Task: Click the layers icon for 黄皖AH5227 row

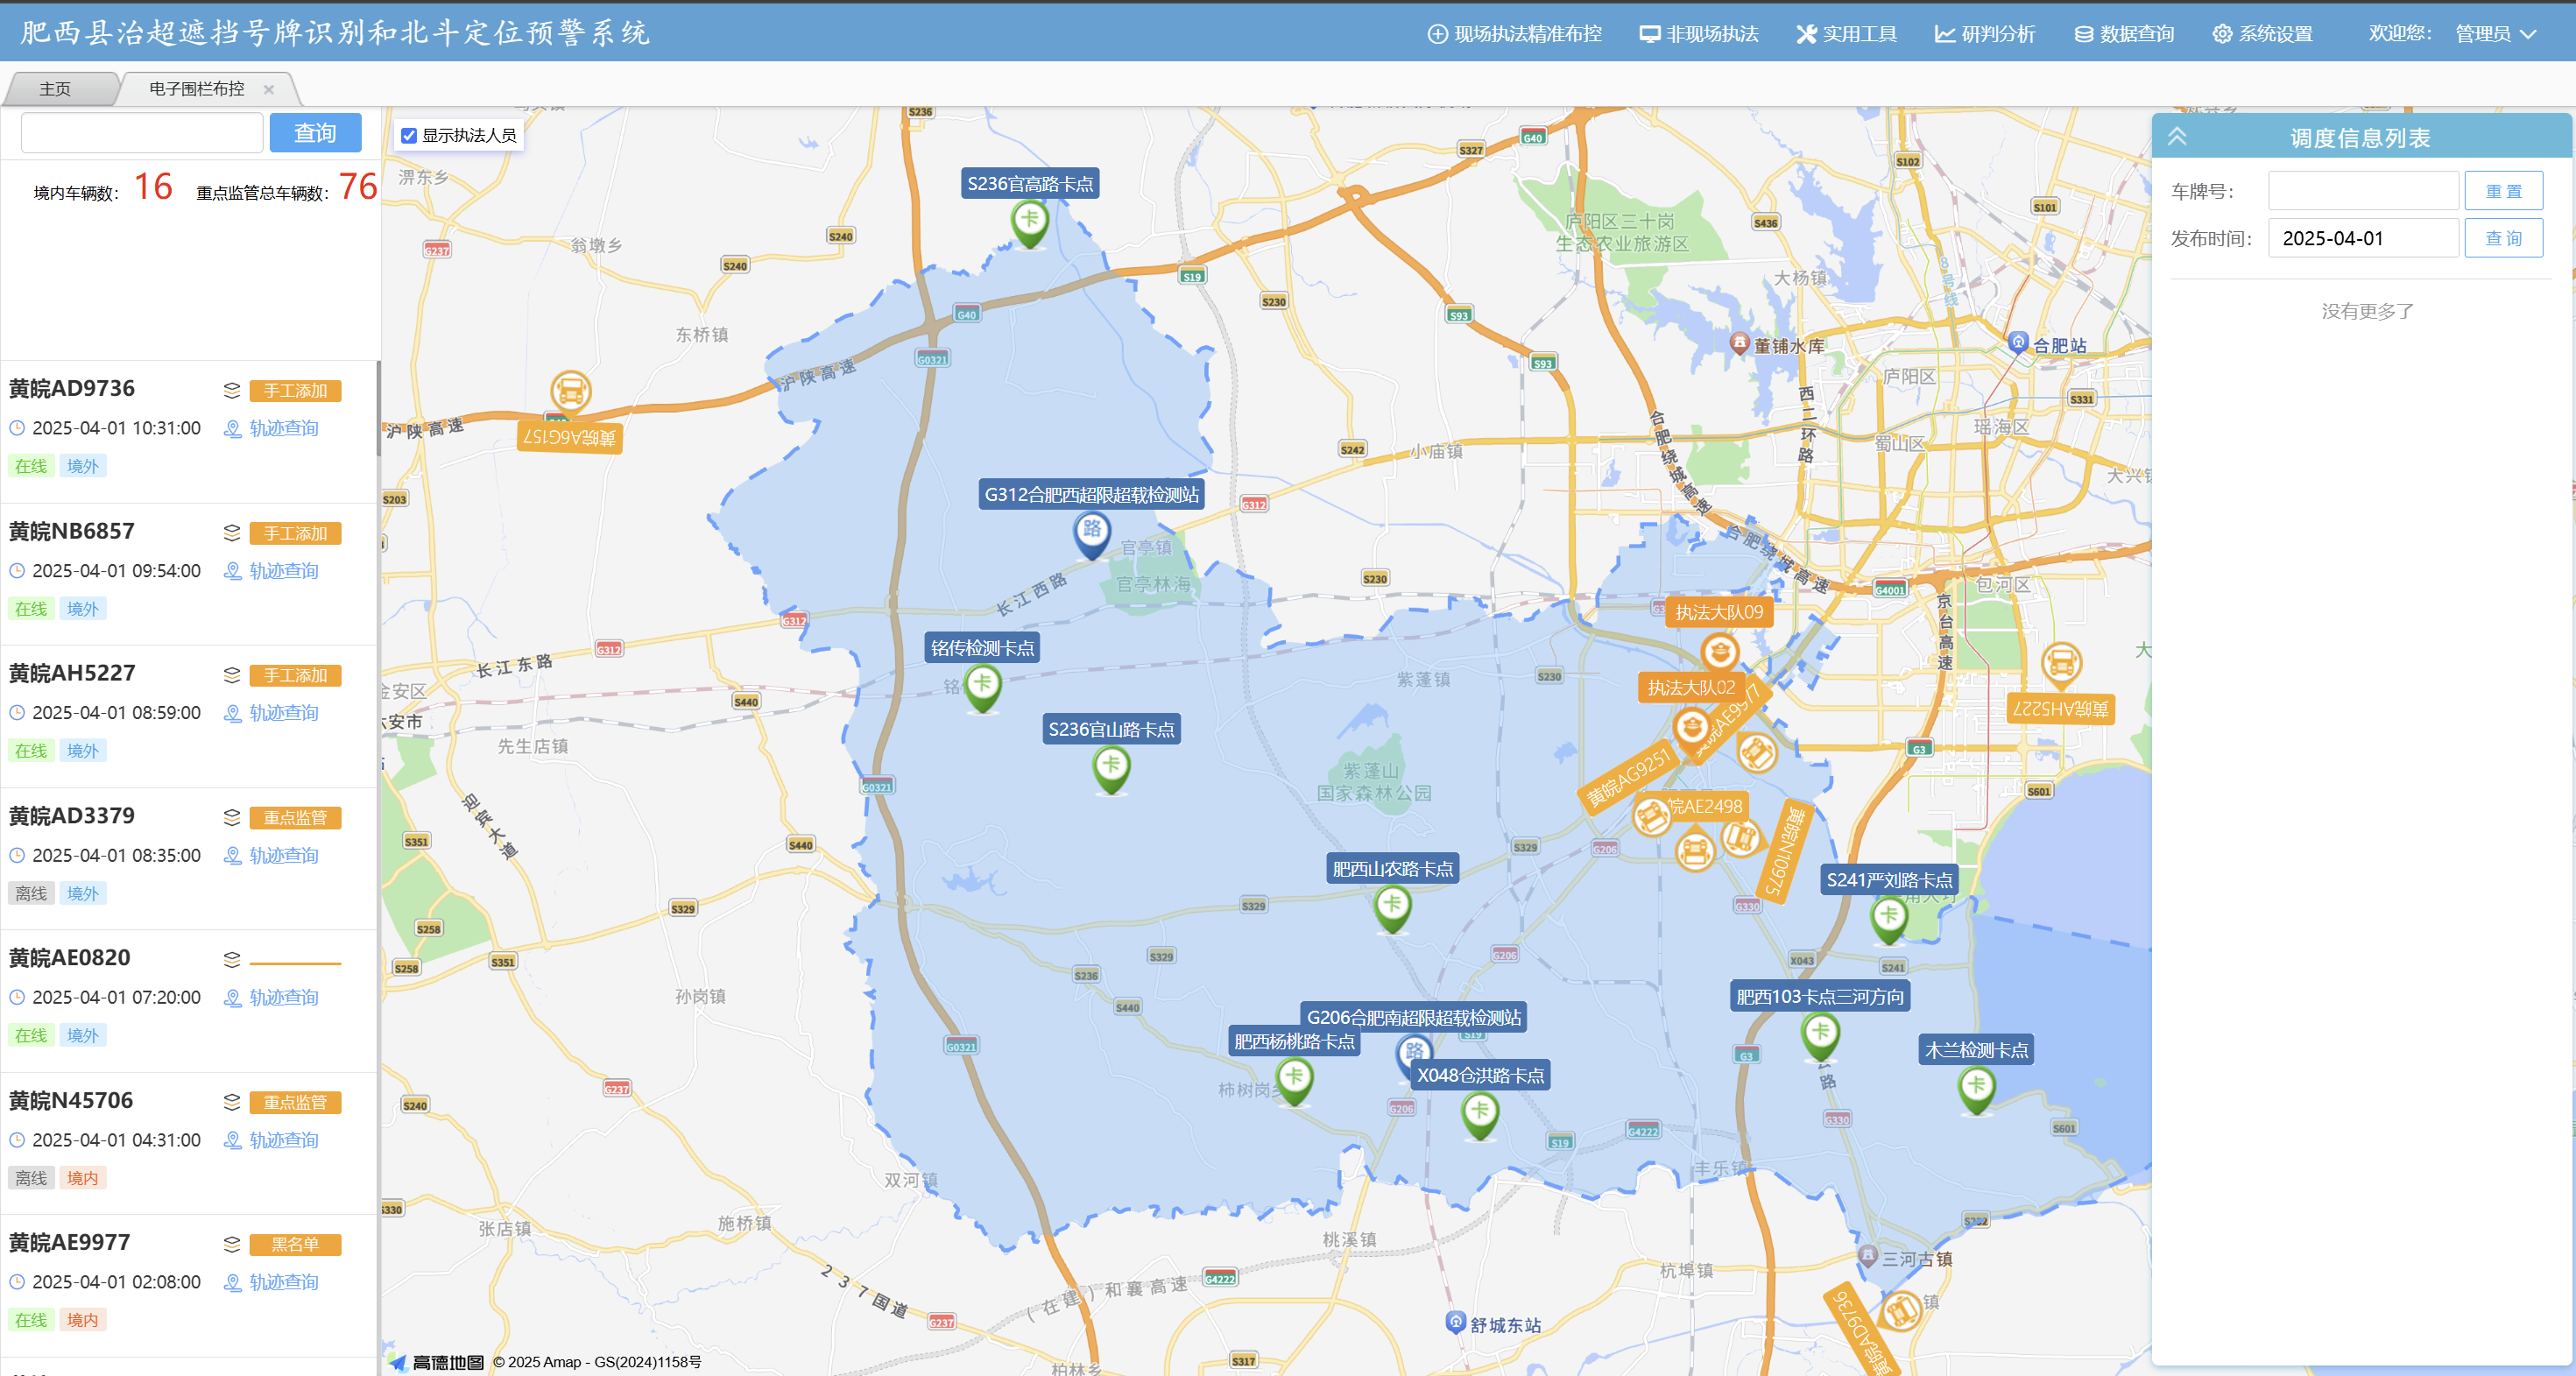Action: coord(232,675)
